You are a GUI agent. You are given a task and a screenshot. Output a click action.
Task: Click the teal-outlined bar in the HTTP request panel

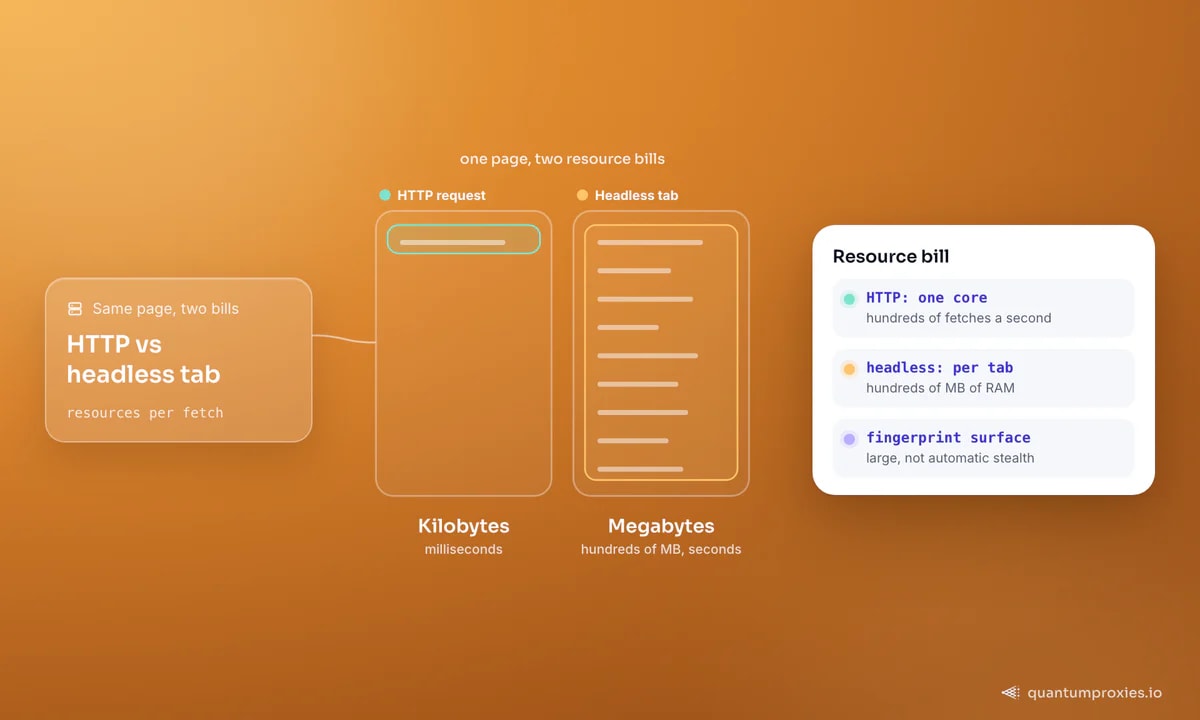tap(463, 239)
